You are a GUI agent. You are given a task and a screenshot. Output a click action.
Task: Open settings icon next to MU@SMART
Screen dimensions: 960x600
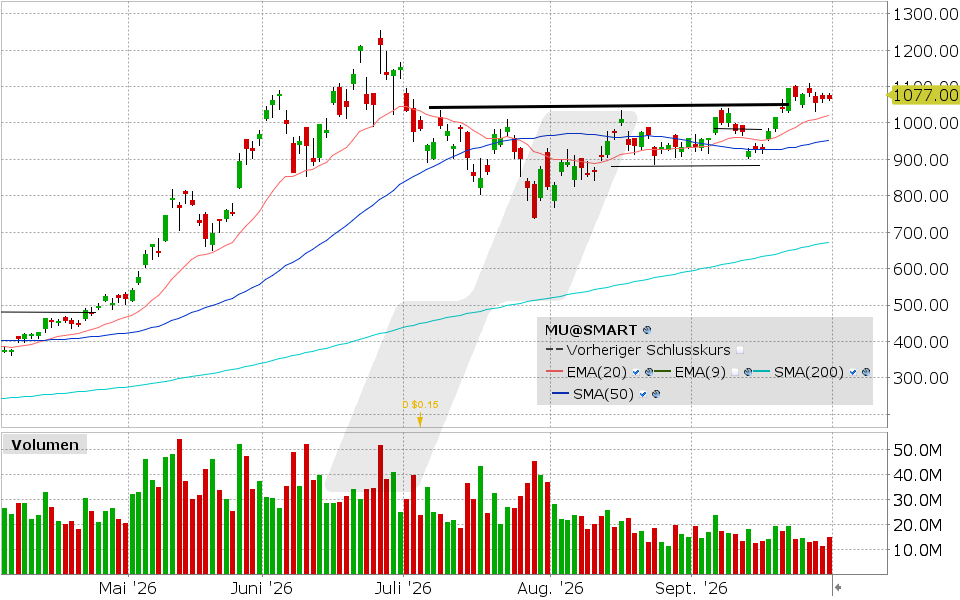(647, 330)
